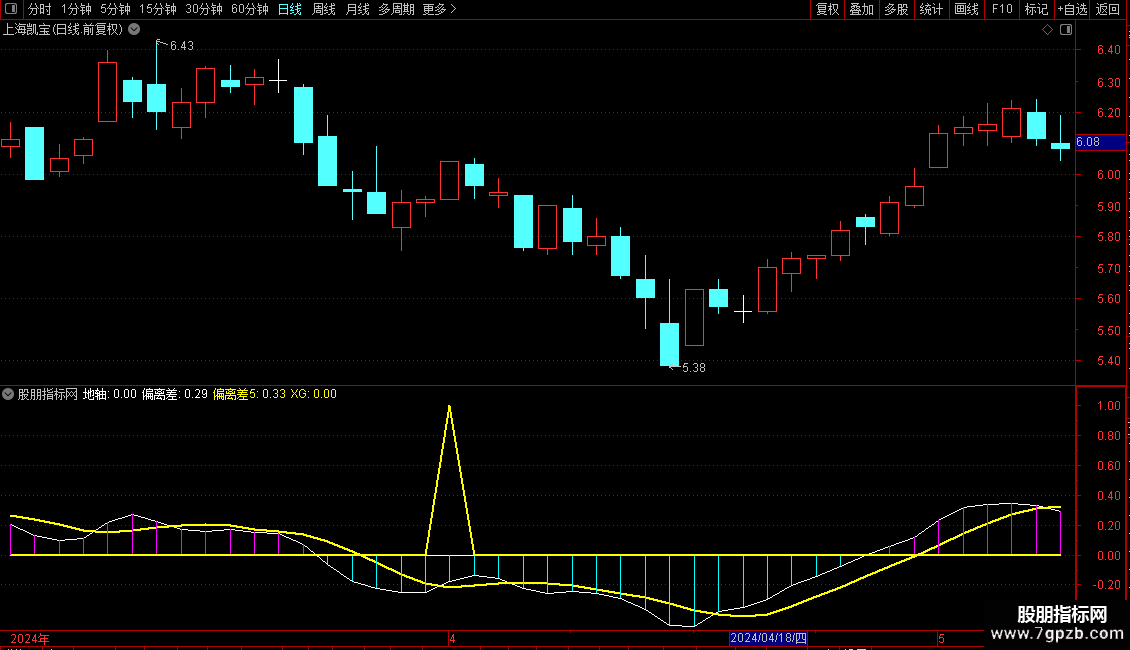Open the 多股 multi-stock view
Viewport: 1130px width, 650px height.
tap(896, 9)
